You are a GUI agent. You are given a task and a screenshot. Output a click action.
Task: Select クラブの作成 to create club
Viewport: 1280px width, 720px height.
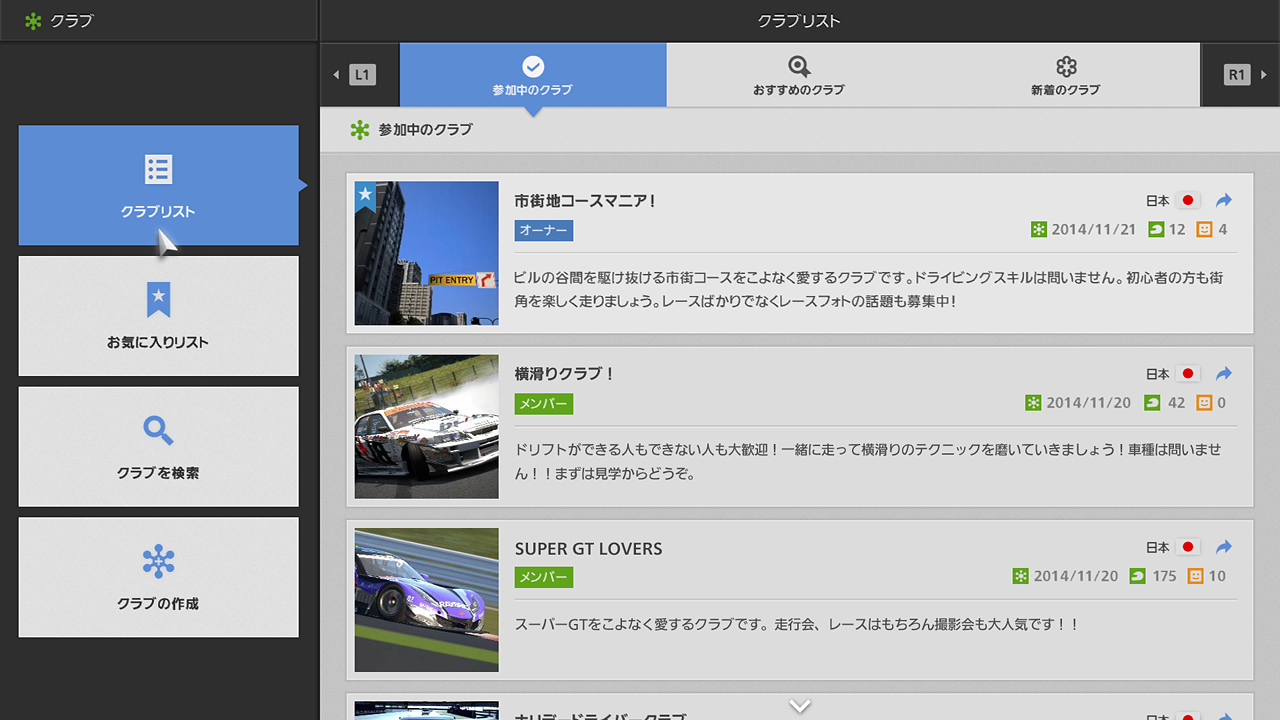click(158, 577)
